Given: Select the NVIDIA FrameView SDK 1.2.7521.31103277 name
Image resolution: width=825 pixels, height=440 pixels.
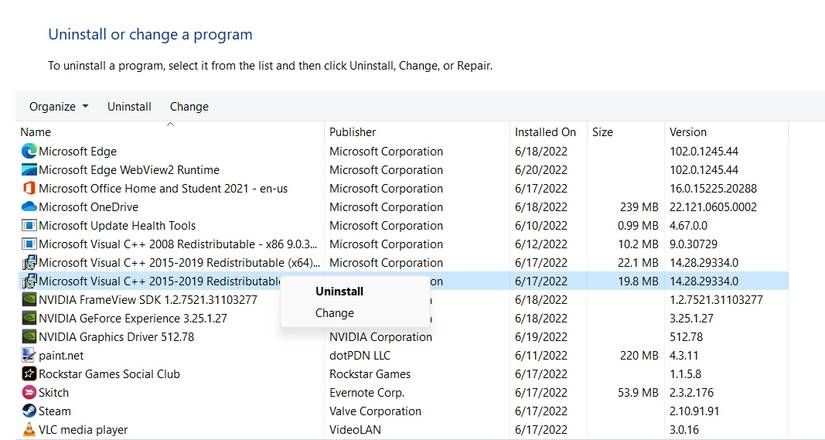Looking at the screenshot, I should tap(148, 300).
